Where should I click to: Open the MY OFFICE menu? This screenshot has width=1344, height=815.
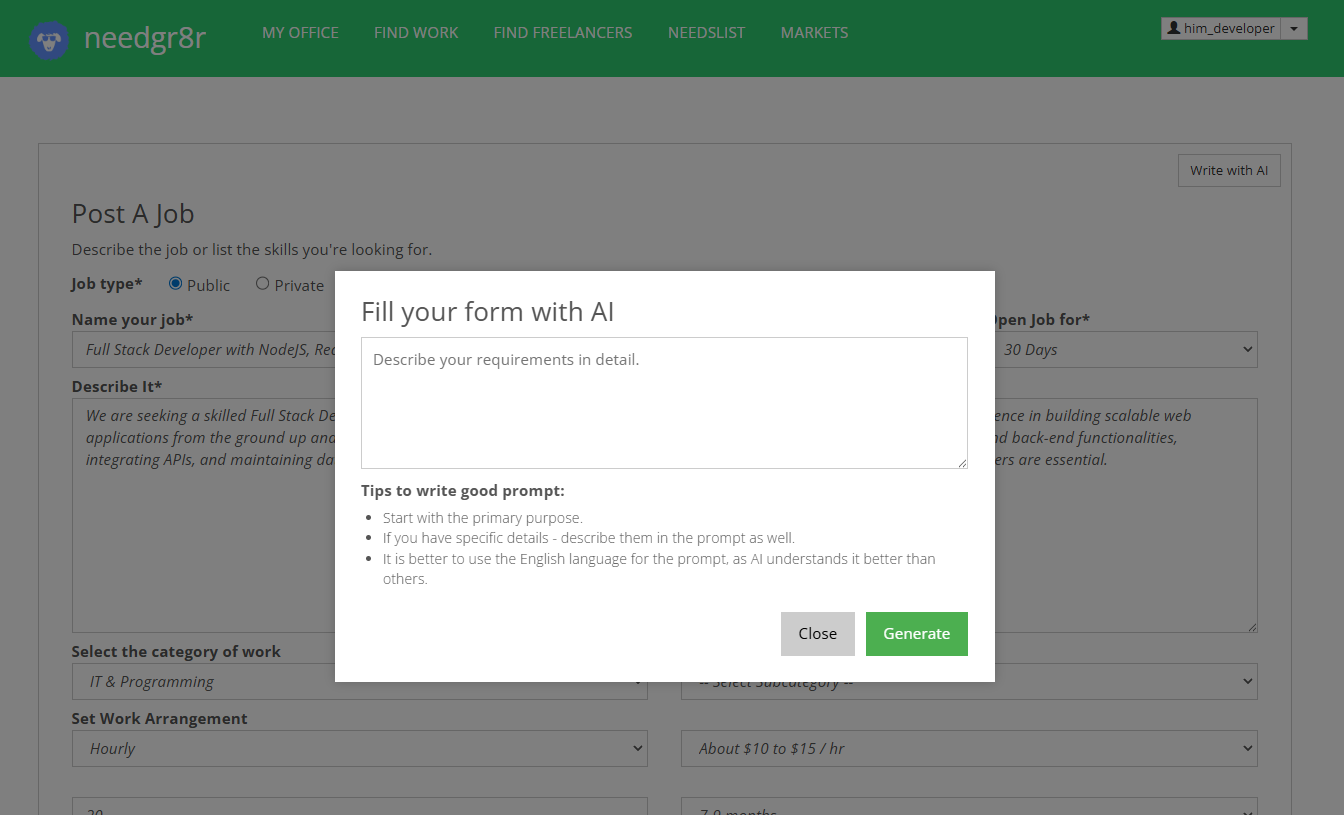300,32
